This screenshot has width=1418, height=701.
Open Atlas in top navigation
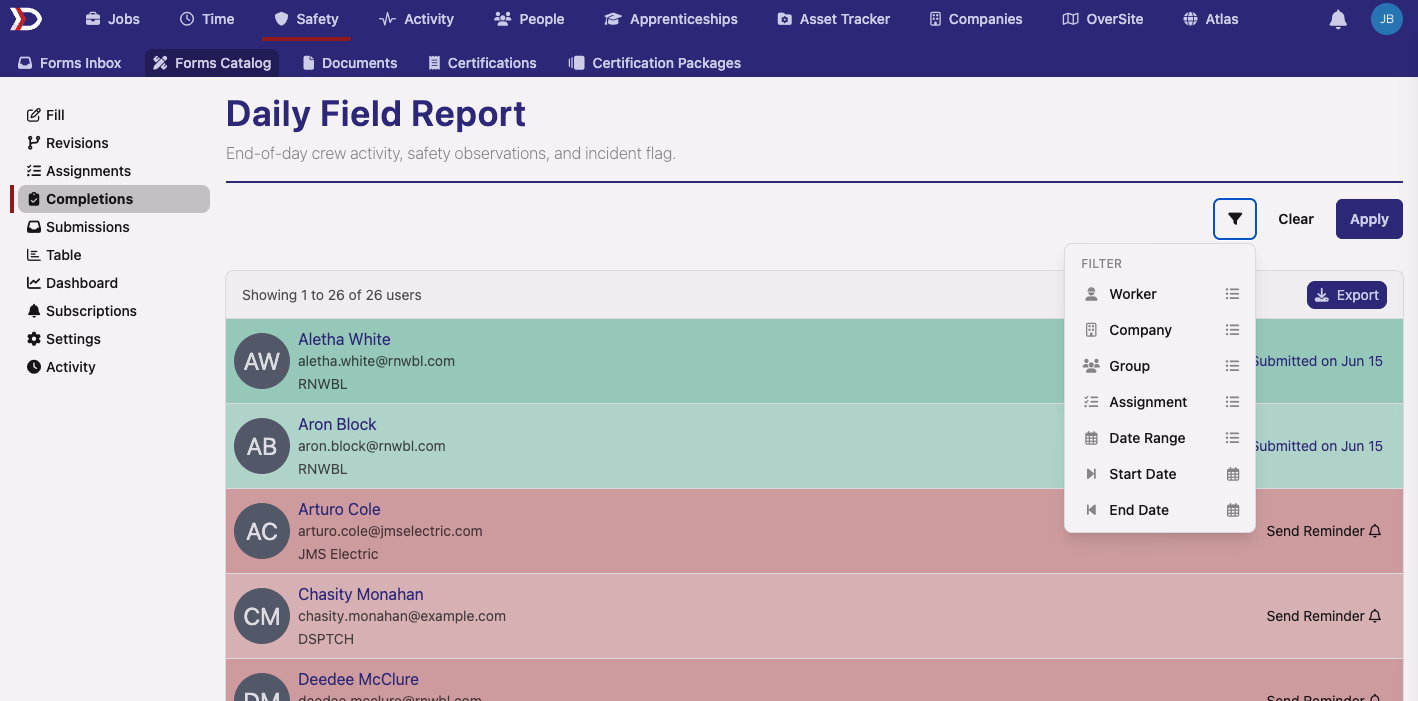point(1210,19)
